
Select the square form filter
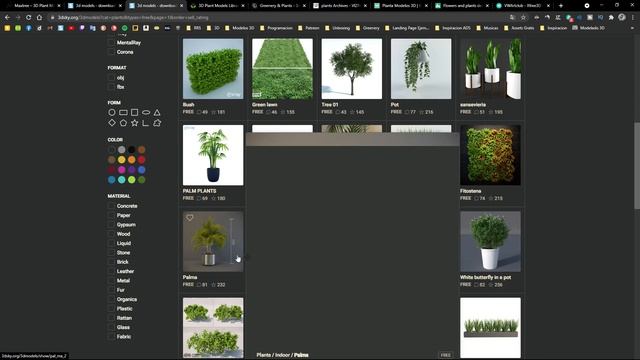point(134,112)
